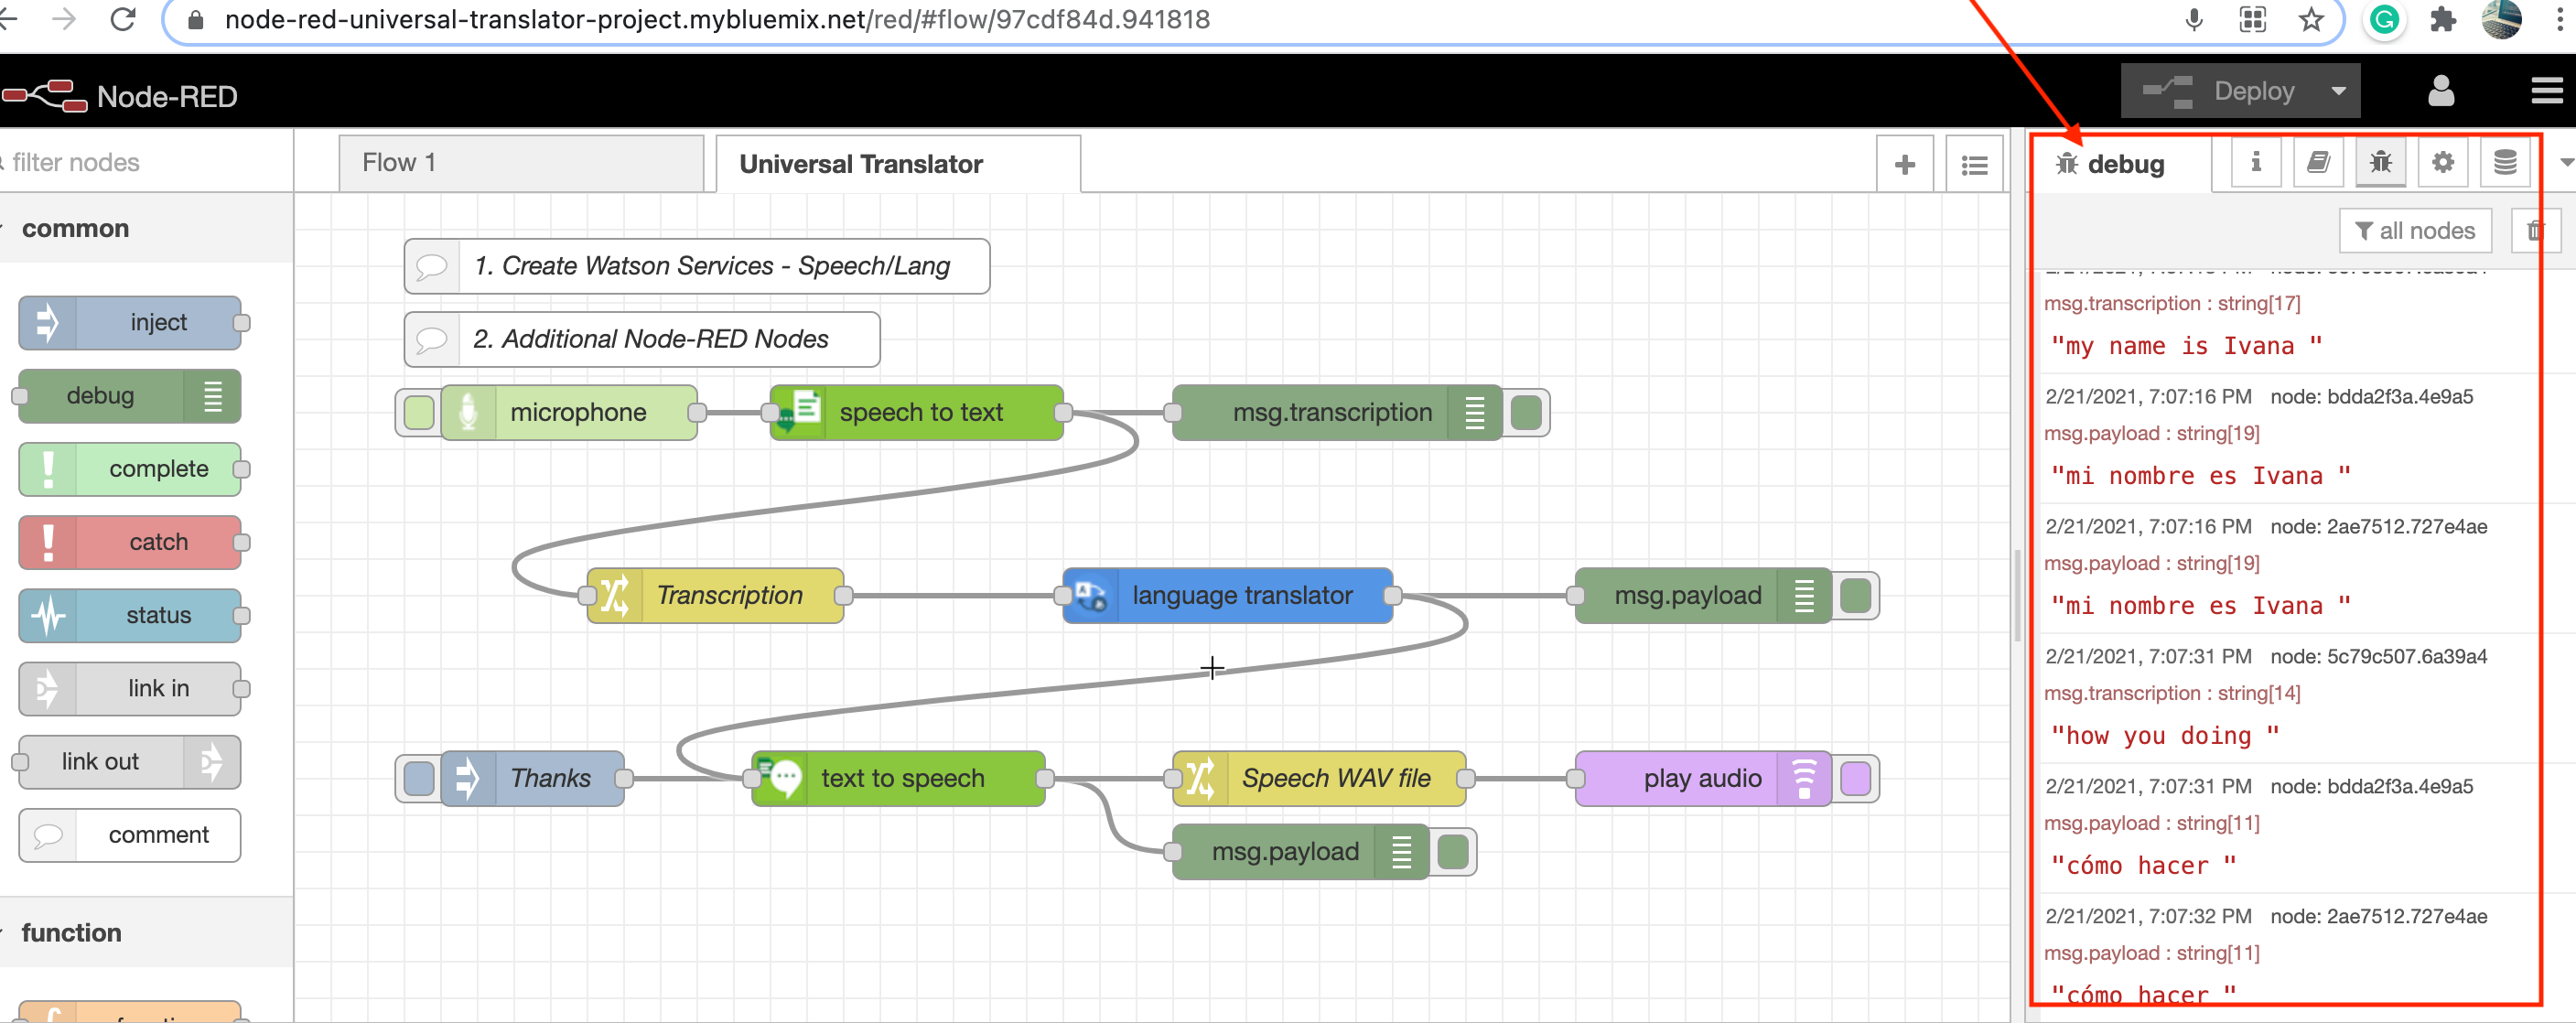2576x1023 pixels.
Task: Expand the Deploy dropdown arrow
Action: [2338, 92]
